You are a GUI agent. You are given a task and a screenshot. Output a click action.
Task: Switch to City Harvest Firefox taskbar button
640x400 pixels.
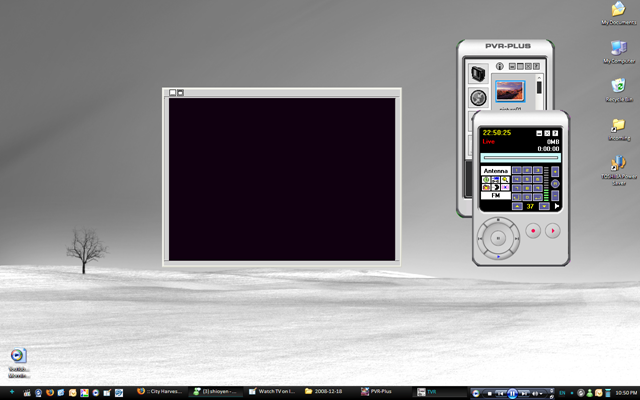(x=159, y=391)
